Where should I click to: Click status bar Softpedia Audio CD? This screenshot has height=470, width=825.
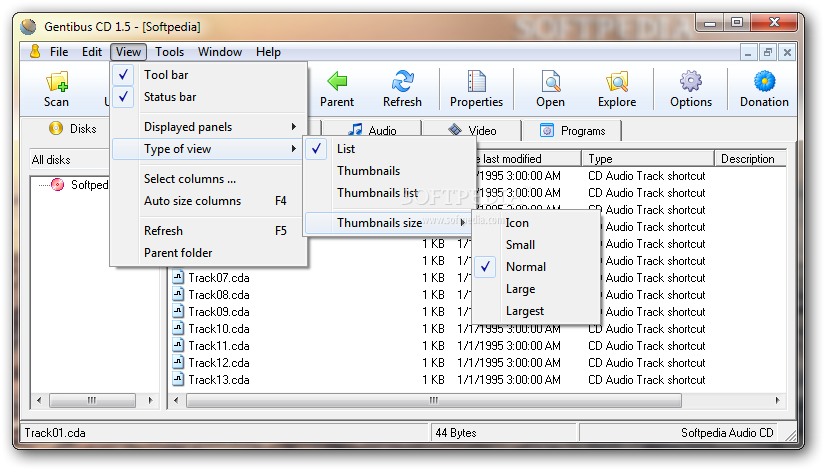pyautogui.click(x=727, y=433)
